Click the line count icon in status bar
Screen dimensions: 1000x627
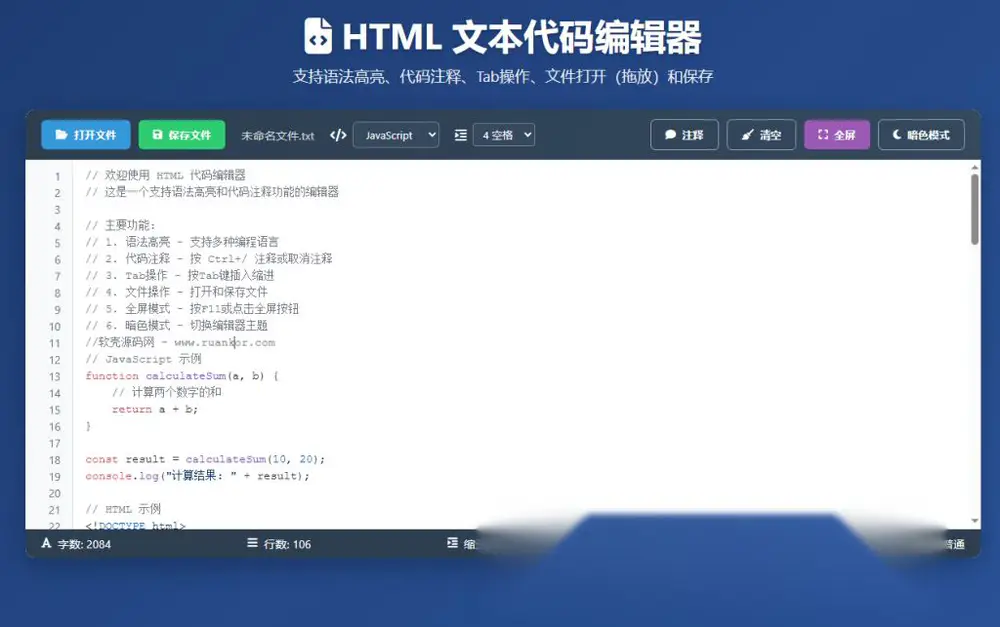click(x=253, y=543)
